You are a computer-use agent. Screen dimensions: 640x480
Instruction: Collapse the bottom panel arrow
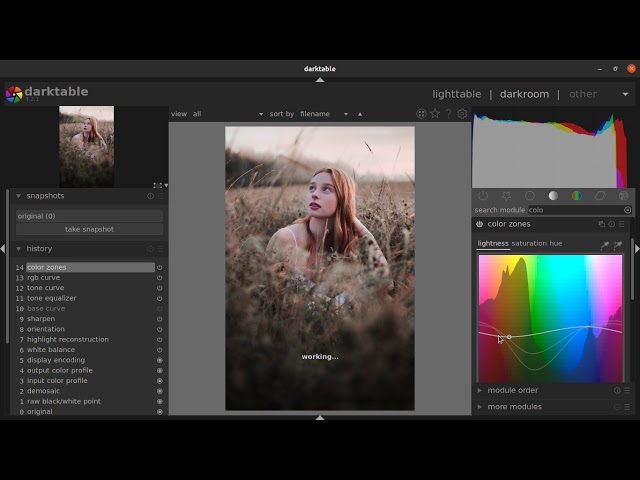[320, 418]
